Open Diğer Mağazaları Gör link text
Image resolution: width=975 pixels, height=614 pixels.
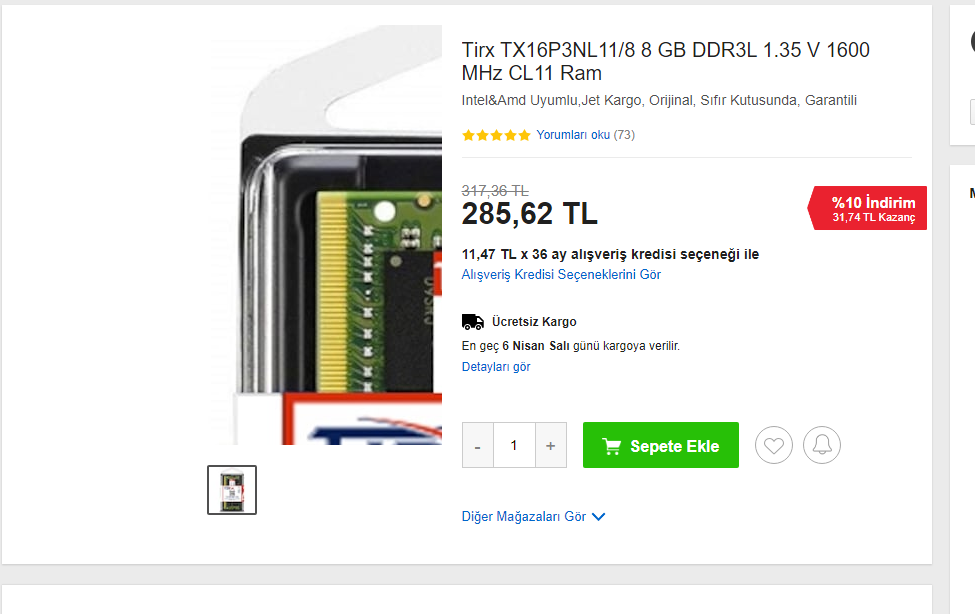524,516
